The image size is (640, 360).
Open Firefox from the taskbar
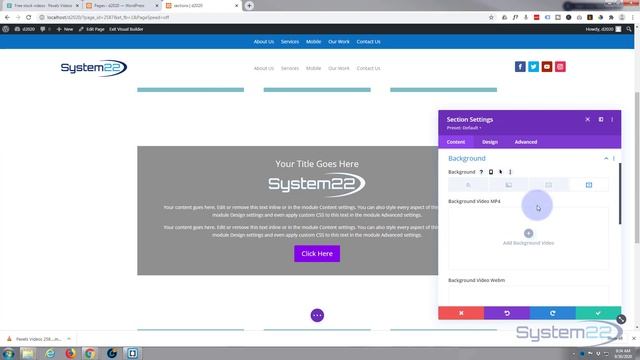pyautogui.click(x=70, y=353)
